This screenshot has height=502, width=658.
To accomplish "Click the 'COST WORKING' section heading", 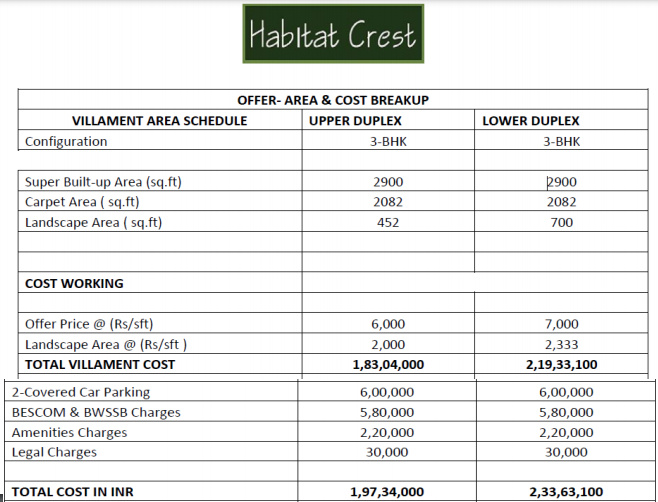I will tap(74, 284).
